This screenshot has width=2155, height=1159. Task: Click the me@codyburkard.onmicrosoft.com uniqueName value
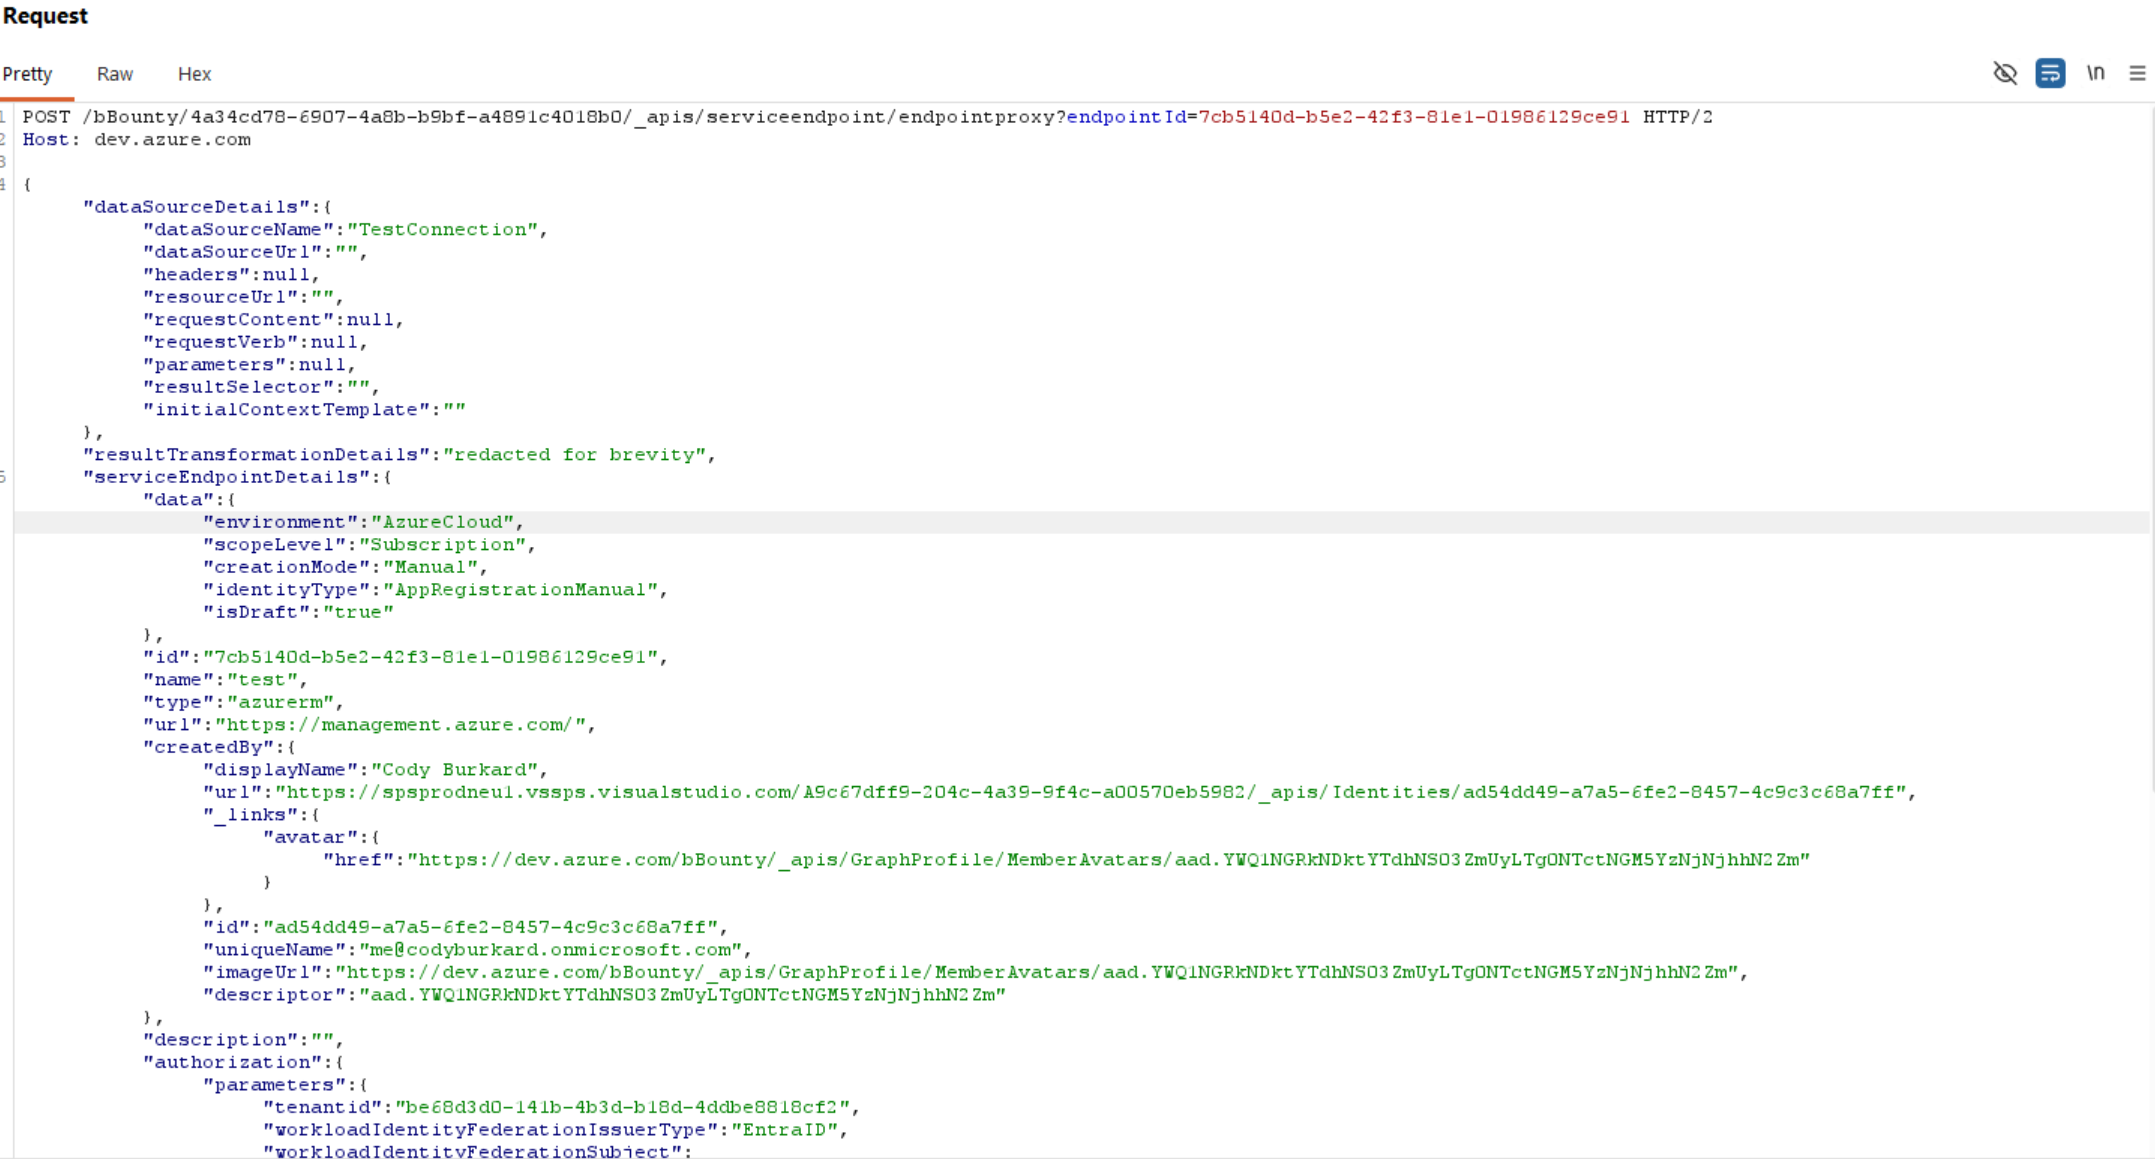click(x=550, y=950)
